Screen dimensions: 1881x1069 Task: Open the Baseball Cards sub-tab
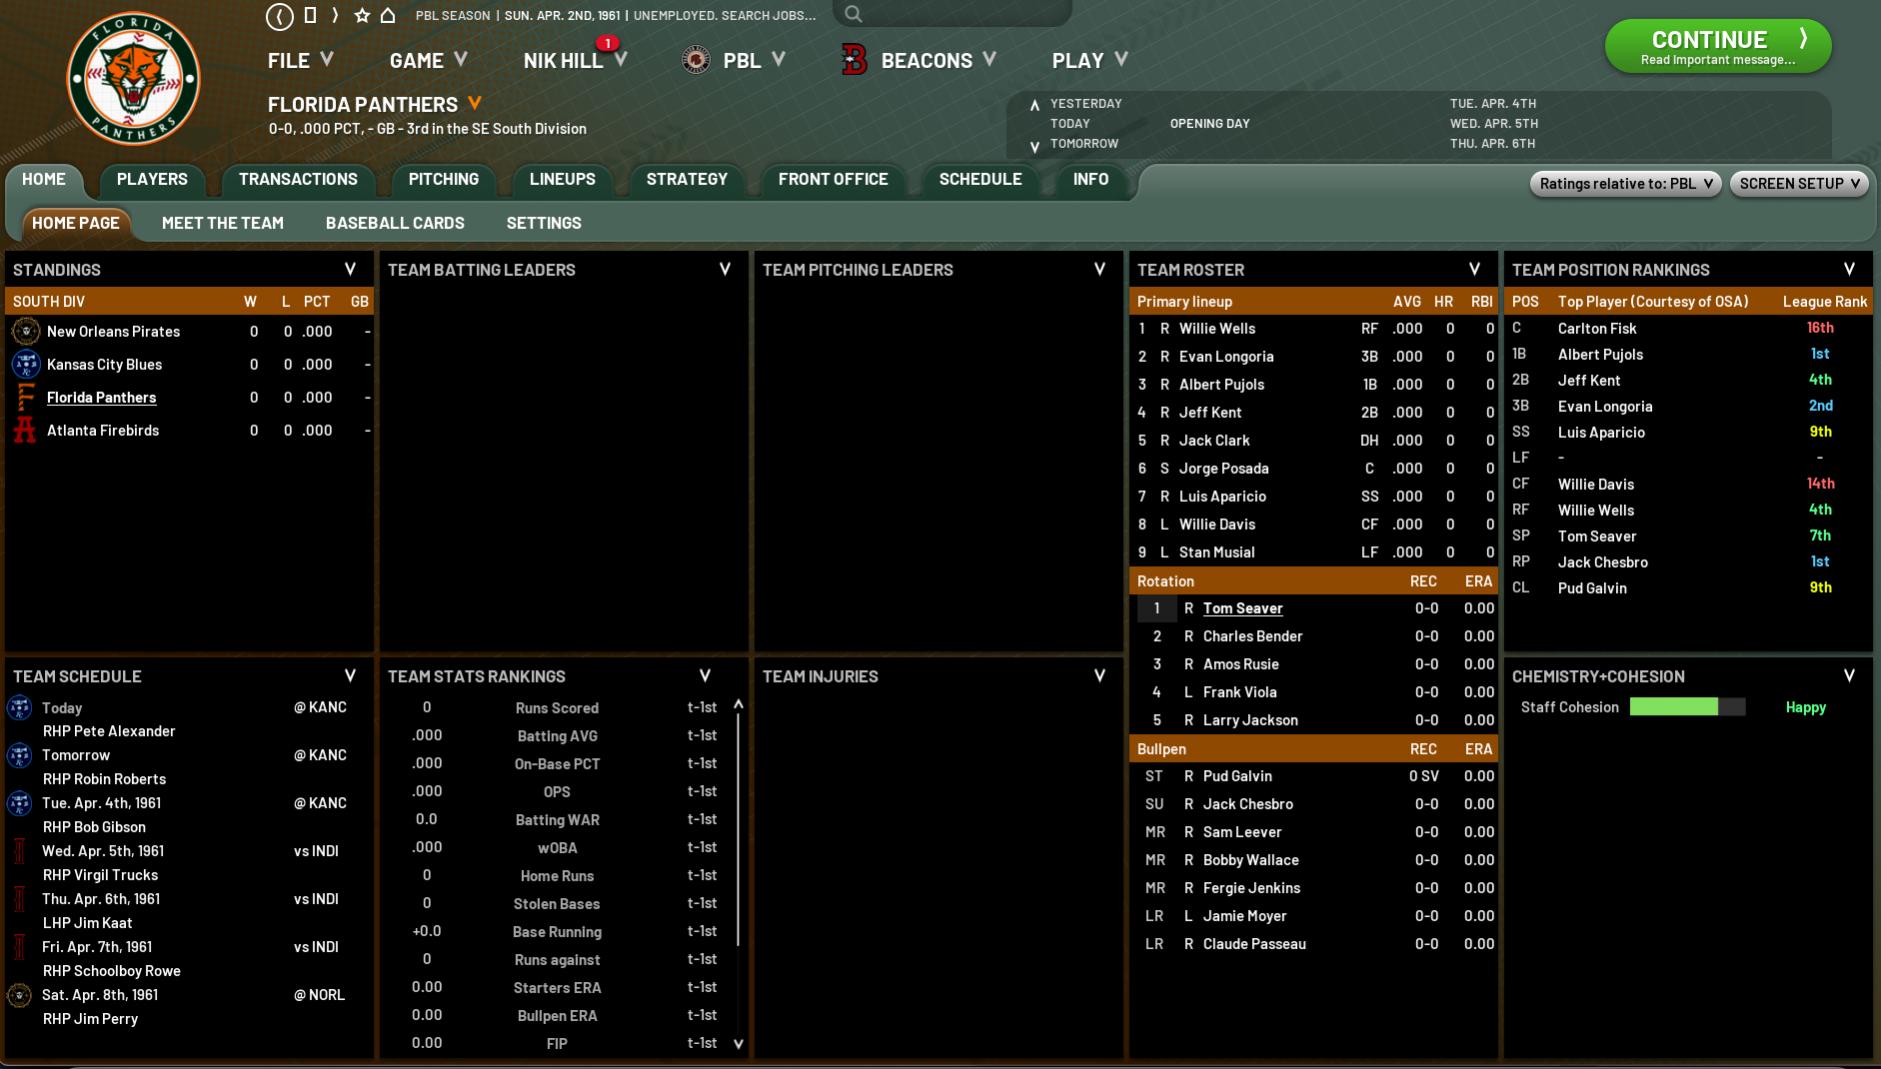(394, 223)
